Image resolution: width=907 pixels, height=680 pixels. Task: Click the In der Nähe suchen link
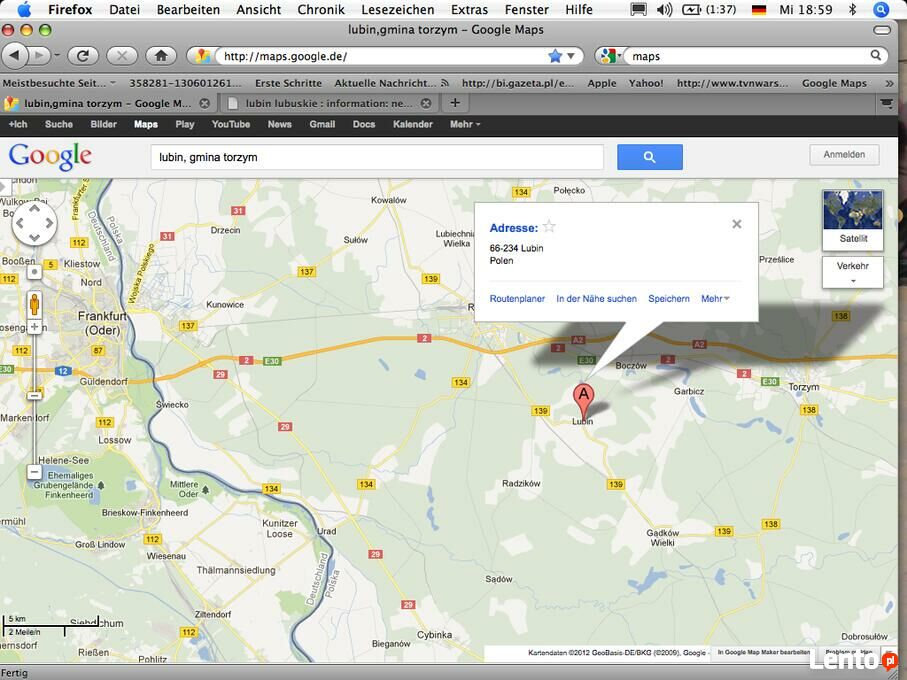point(596,299)
